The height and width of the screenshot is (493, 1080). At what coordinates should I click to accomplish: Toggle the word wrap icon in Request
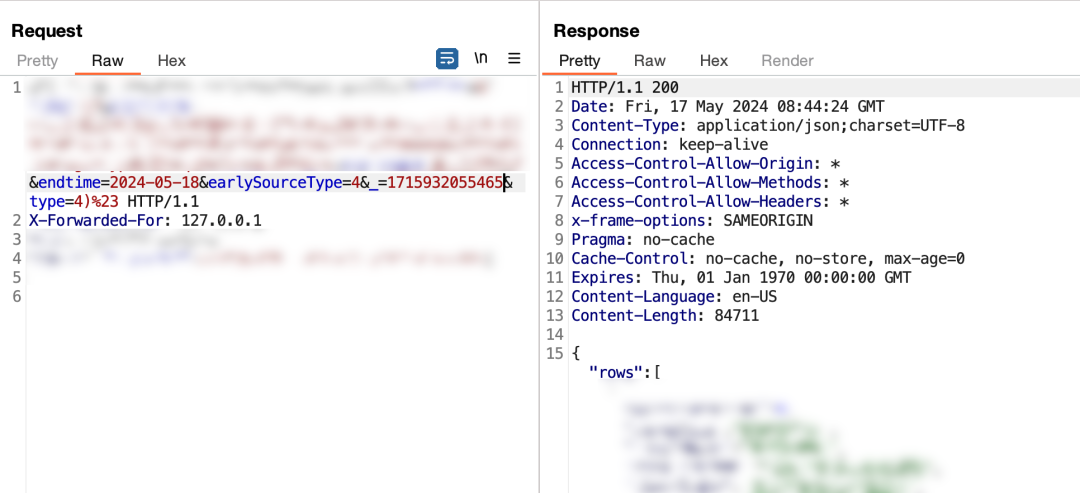447,58
